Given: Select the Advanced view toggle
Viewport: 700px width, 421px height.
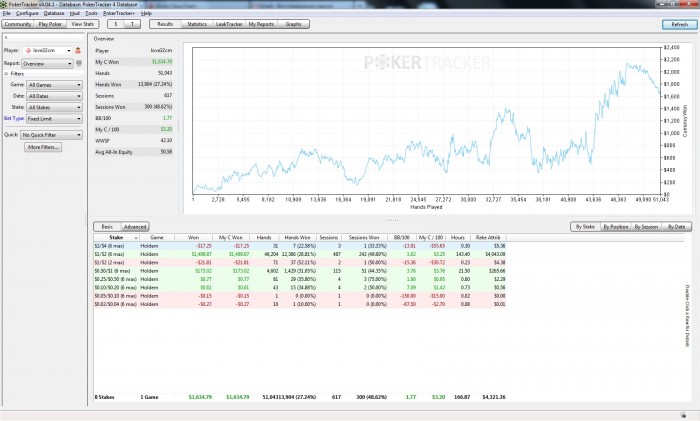Looking at the screenshot, I should [135, 227].
